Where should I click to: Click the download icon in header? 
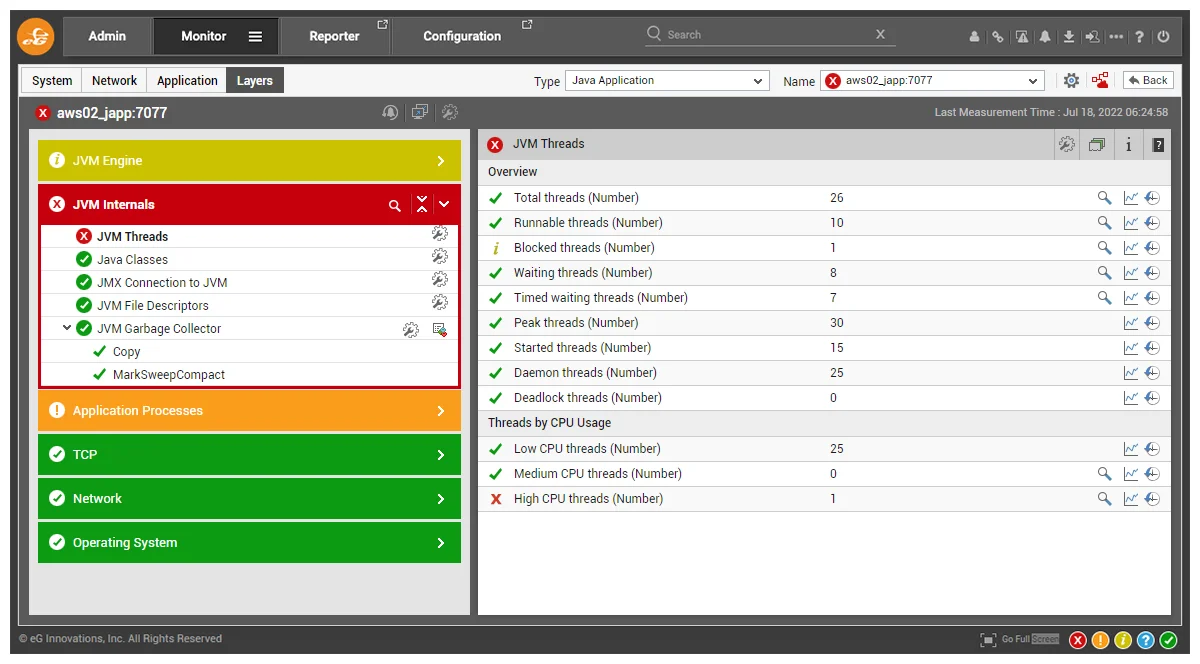click(1069, 37)
